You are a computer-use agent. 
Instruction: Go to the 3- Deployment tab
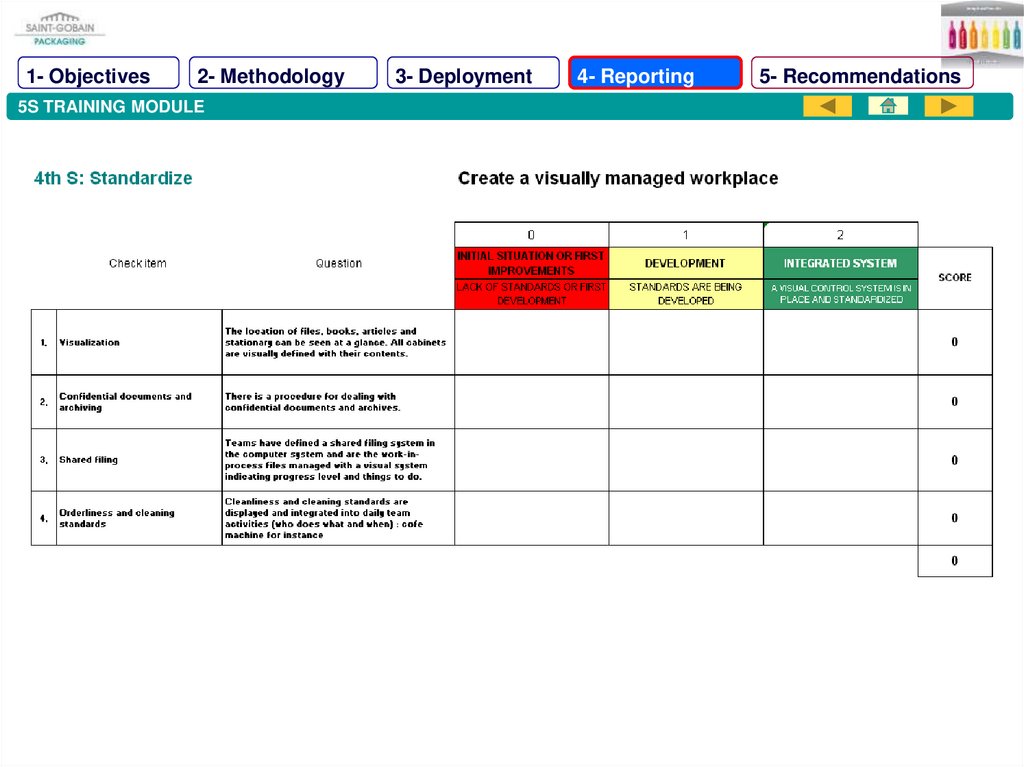coord(473,76)
